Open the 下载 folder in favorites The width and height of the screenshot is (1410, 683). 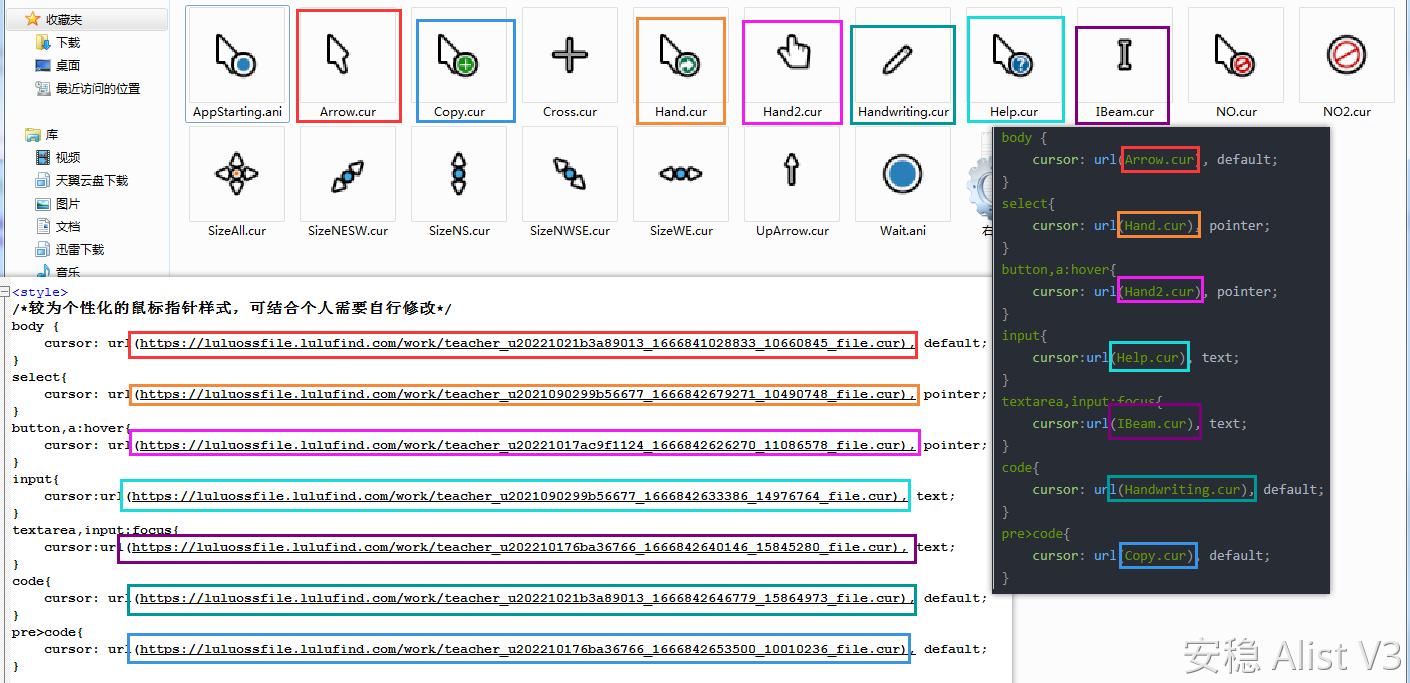[x=67, y=43]
